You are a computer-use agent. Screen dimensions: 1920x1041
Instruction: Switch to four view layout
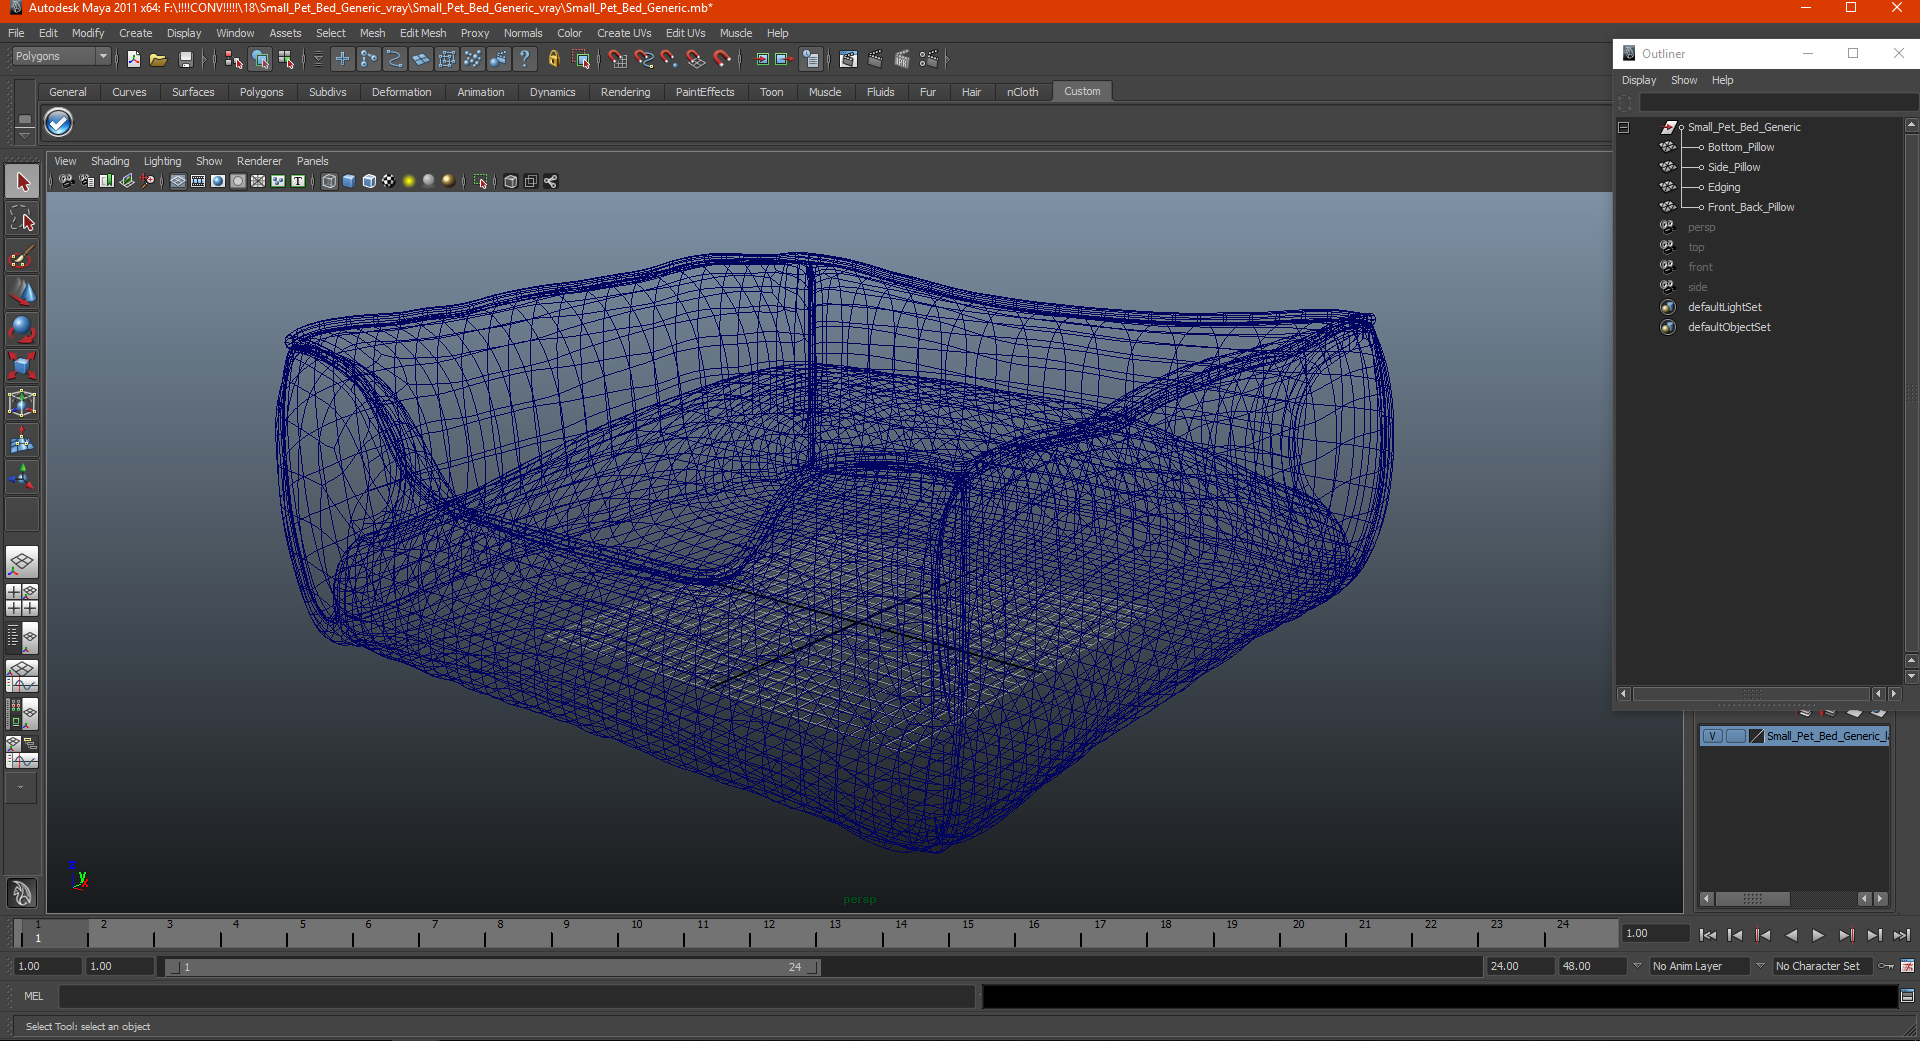pyautogui.click(x=22, y=600)
